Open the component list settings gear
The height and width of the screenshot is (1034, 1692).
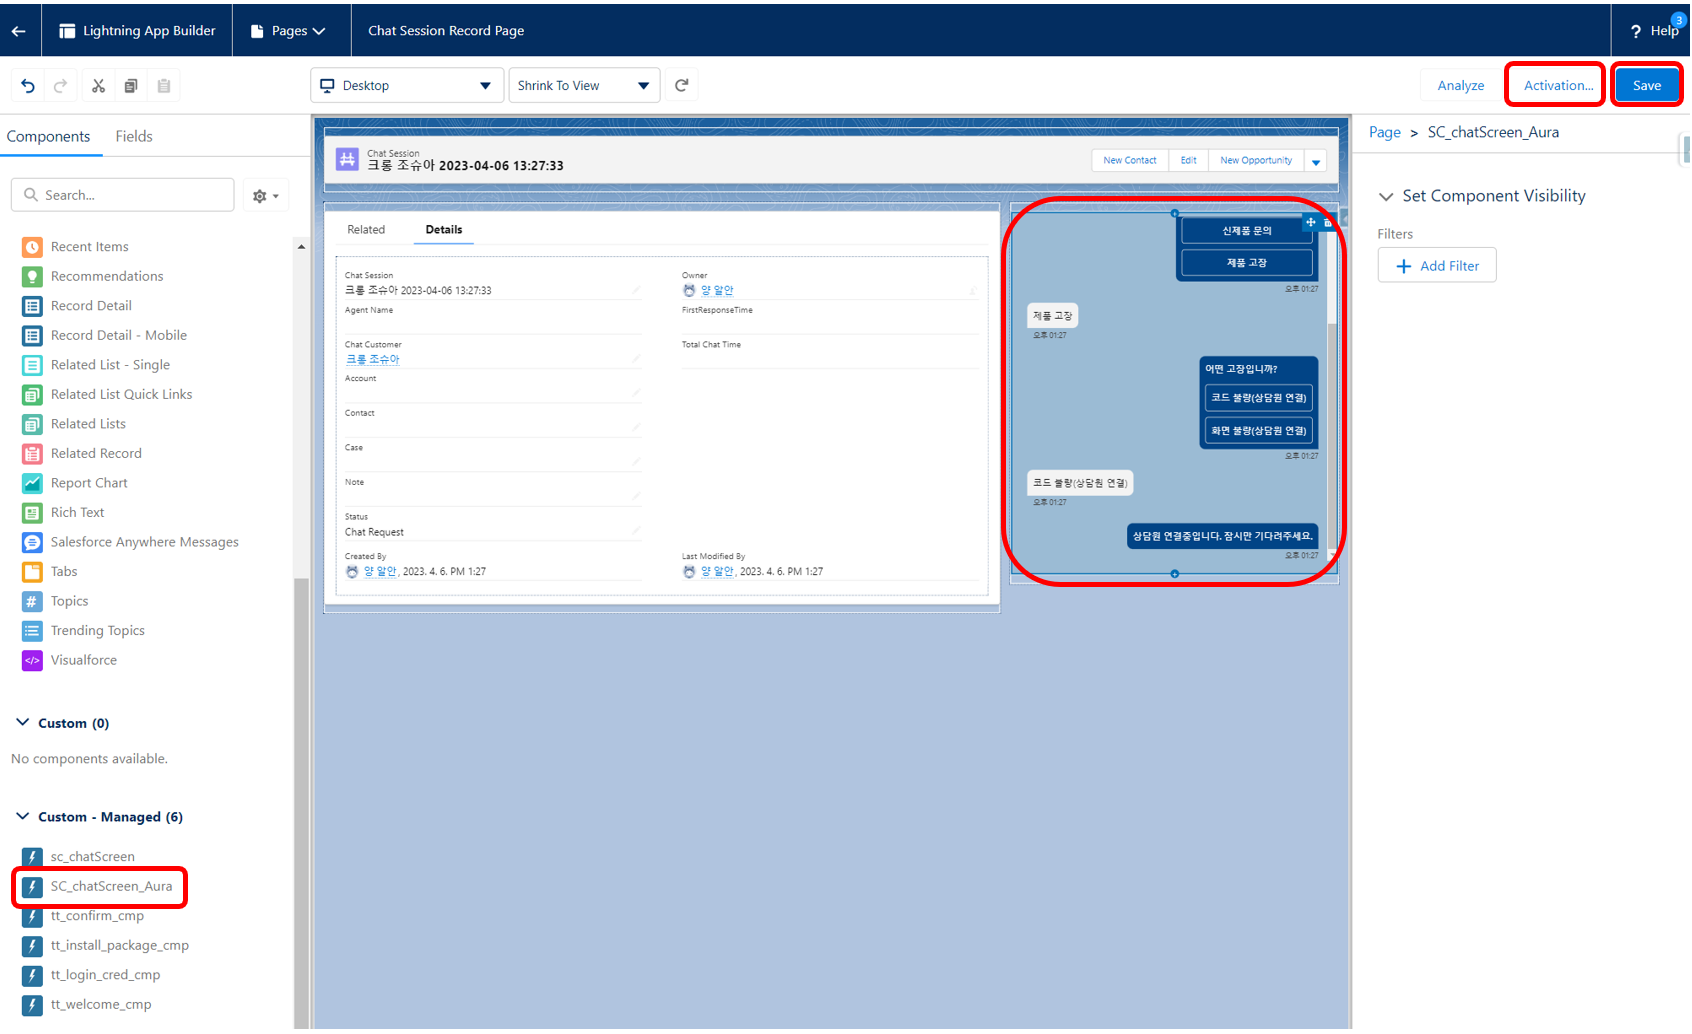(265, 196)
